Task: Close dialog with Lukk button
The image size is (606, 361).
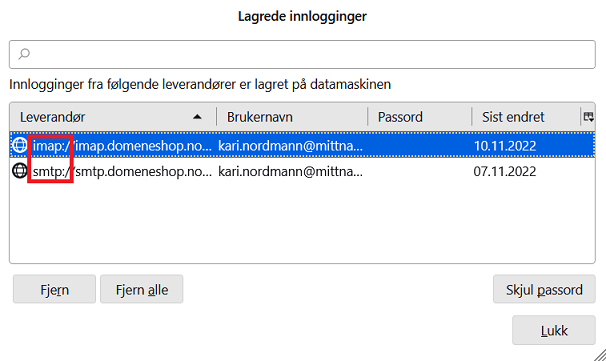Action: coord(554,330)
